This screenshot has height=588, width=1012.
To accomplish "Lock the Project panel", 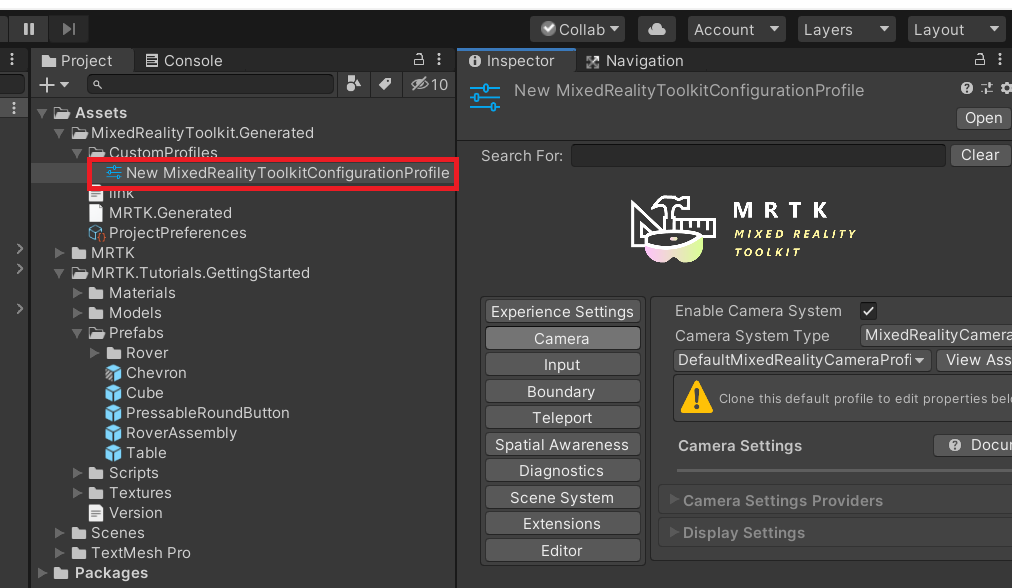I will pyautogui.click(x=419, y=59).
